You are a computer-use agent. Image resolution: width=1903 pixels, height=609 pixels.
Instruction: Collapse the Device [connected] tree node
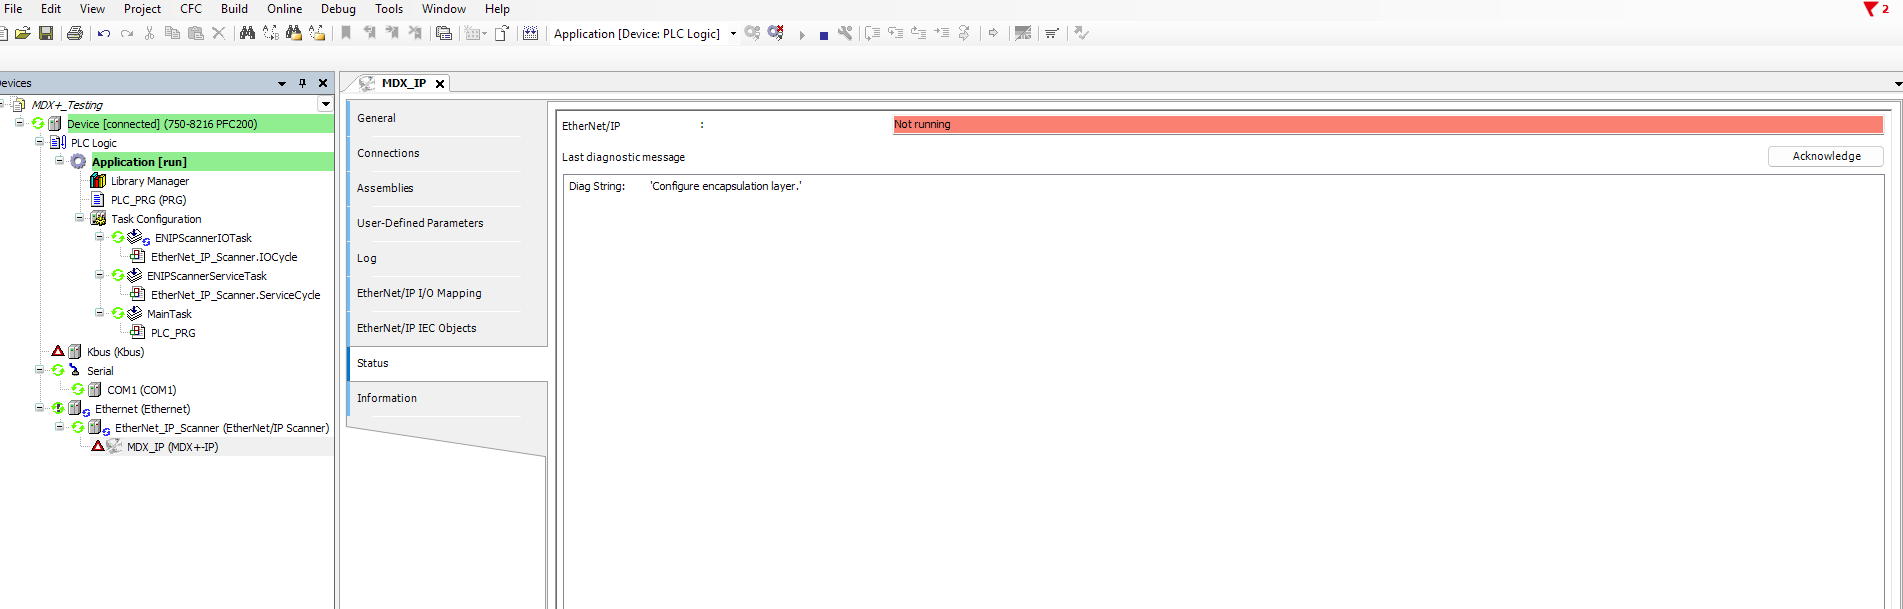(19, 123)
